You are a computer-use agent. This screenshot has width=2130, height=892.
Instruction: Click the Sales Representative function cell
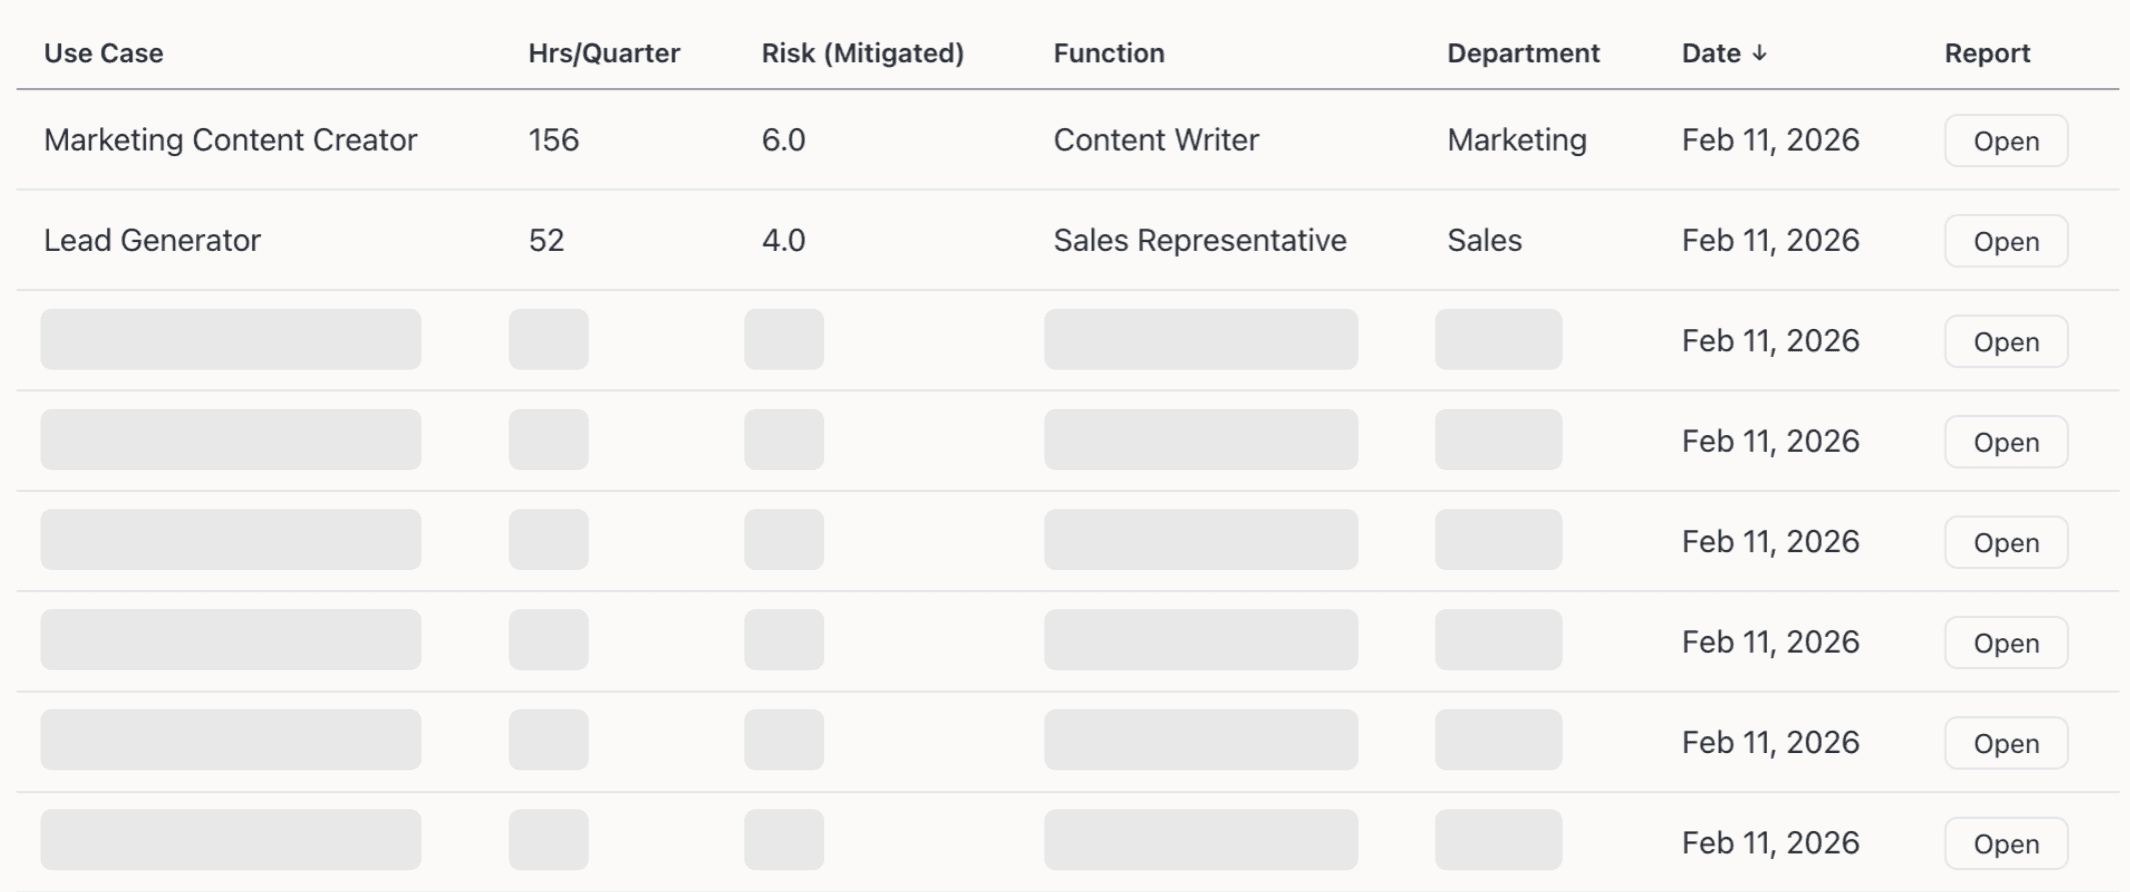pos(1199,240)
